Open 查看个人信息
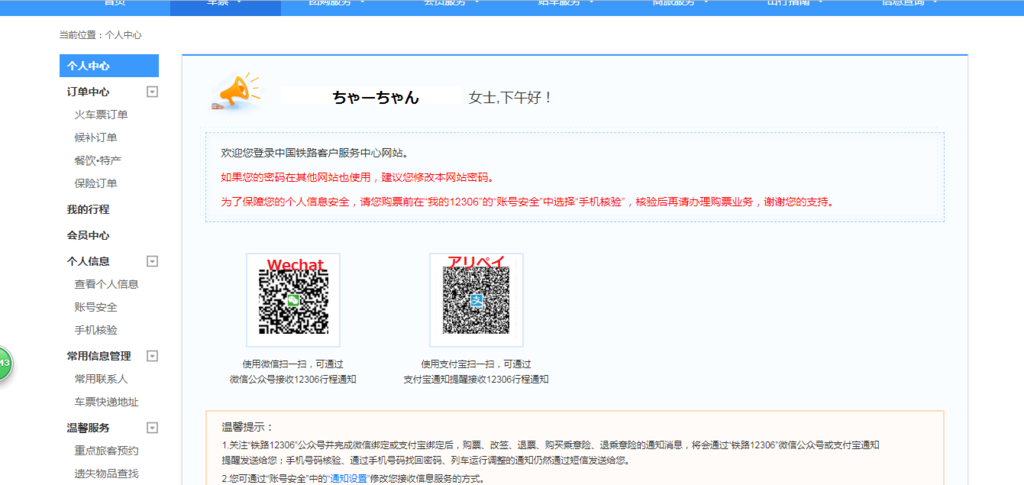Screen dimensions: 1024x485 (x=106, y=284)
